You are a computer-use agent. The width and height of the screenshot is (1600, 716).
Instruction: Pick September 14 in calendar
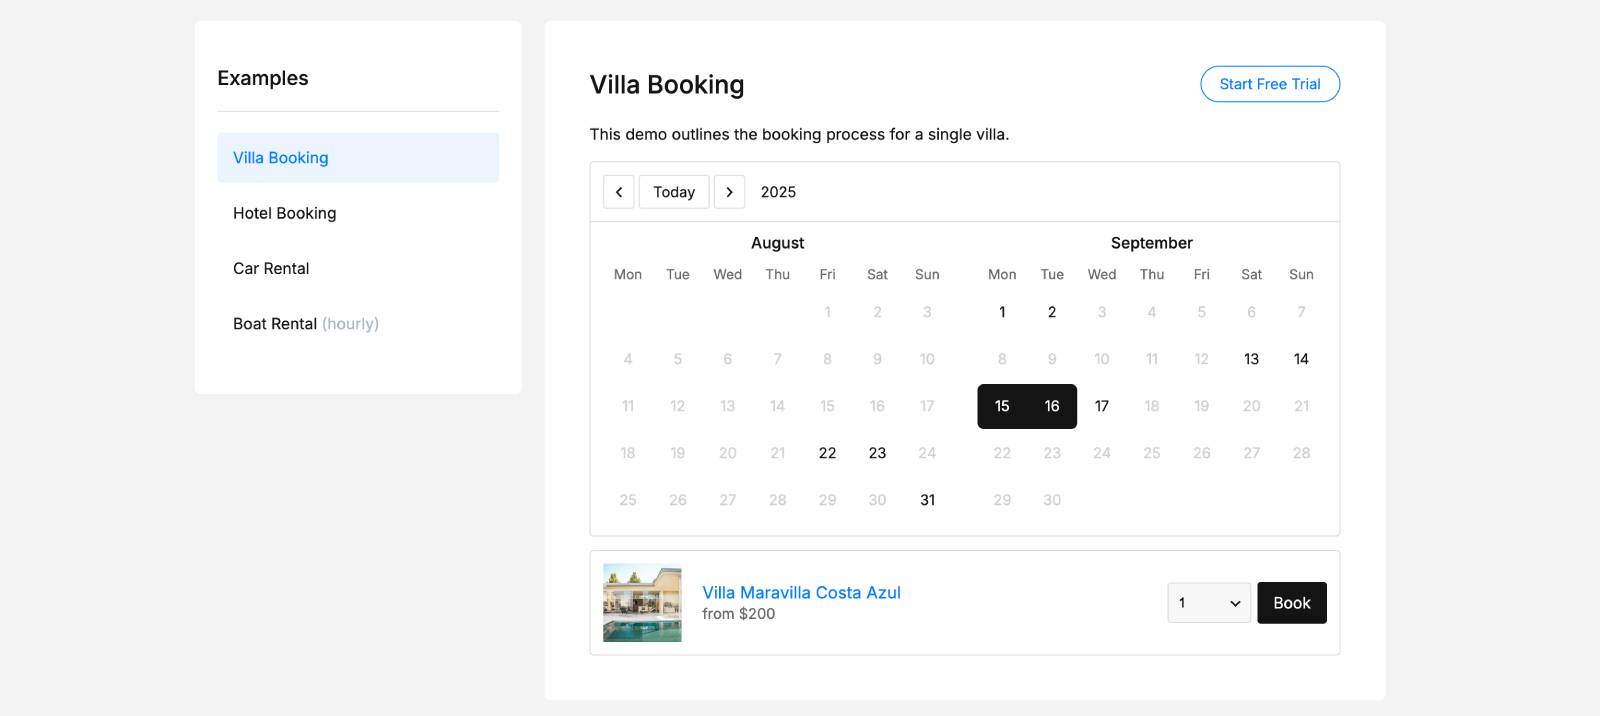(x=1301, y=359)
